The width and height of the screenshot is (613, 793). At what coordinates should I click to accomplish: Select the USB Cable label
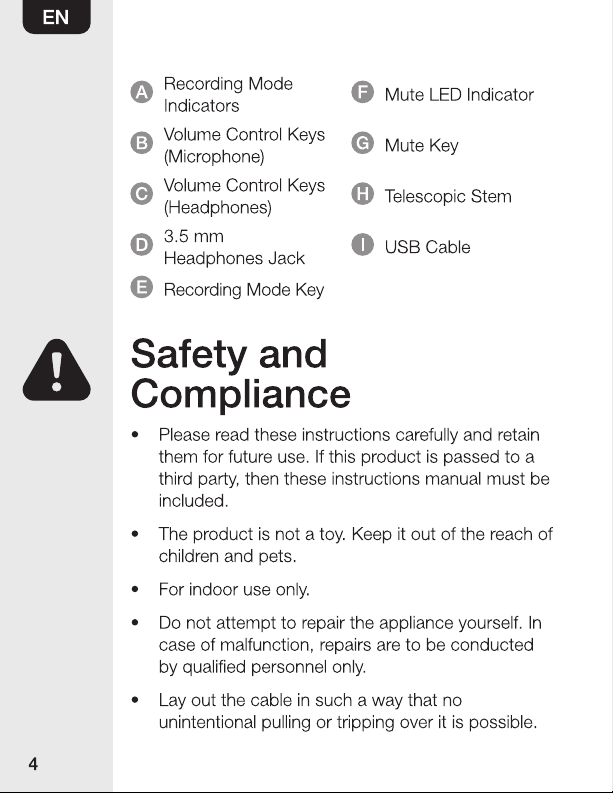427,247
